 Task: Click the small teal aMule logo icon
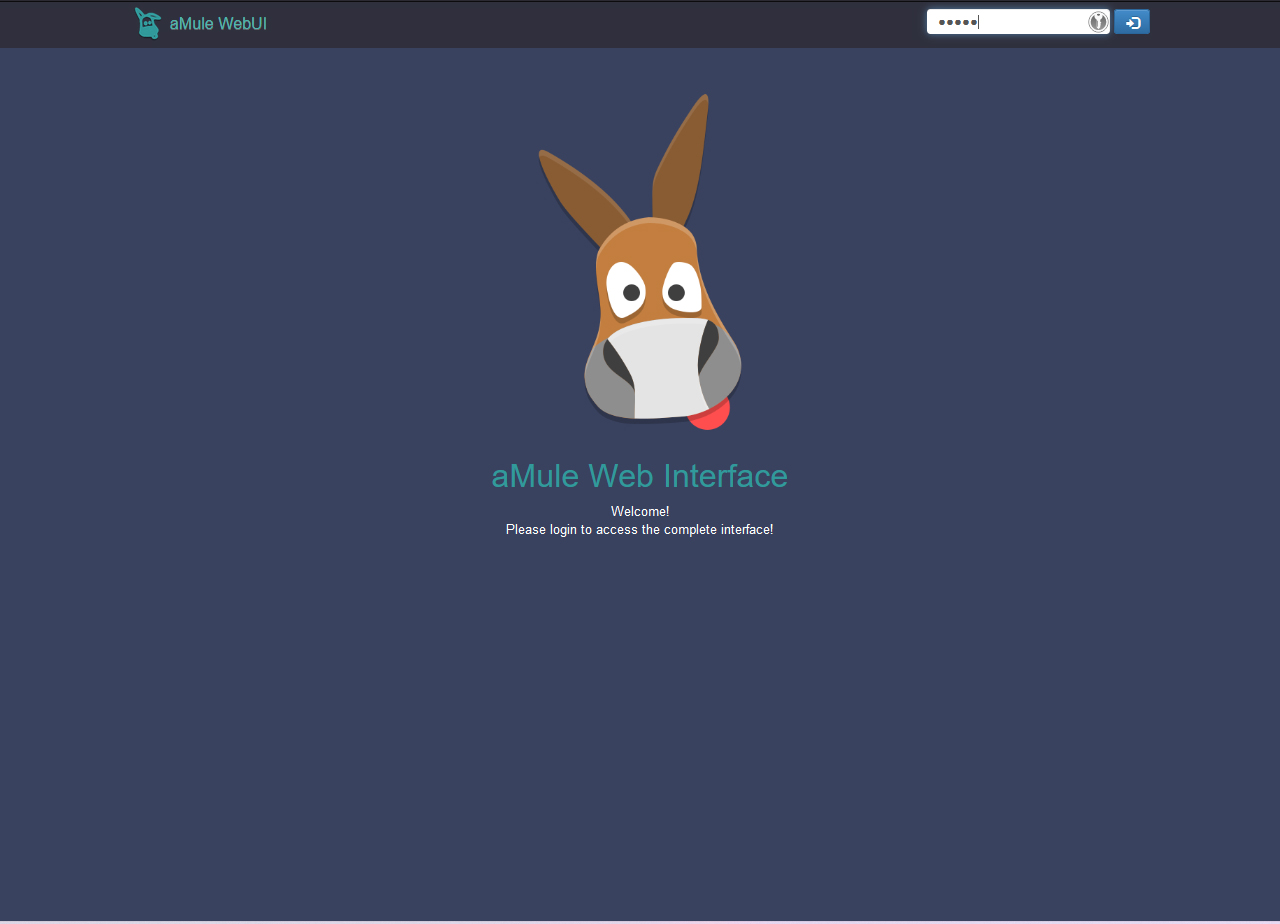click(x=148, y=23)
